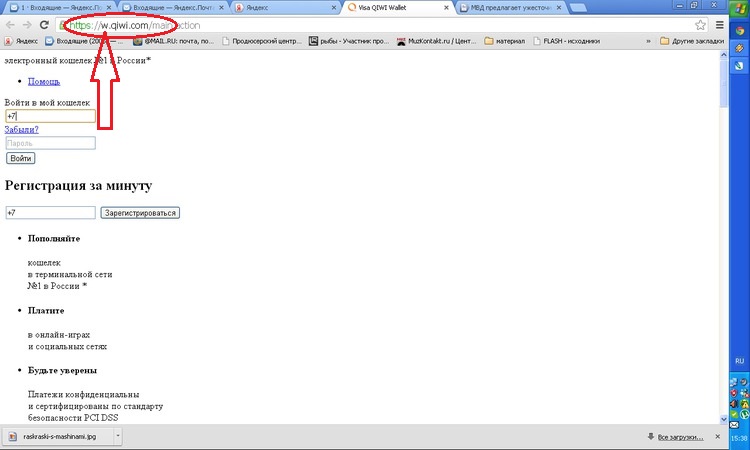Close the Яндекс tab

pos(334,8)
